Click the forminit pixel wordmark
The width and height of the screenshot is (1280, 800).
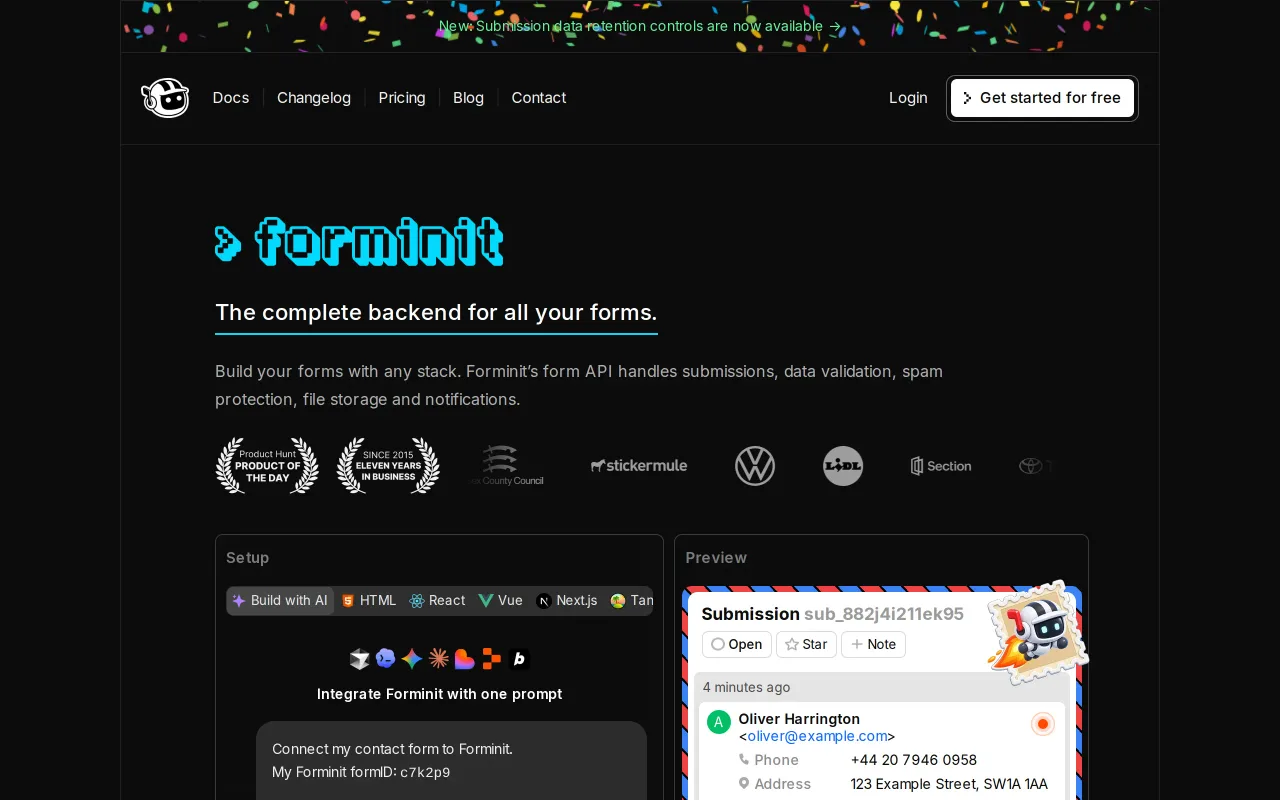coord(359,241)
